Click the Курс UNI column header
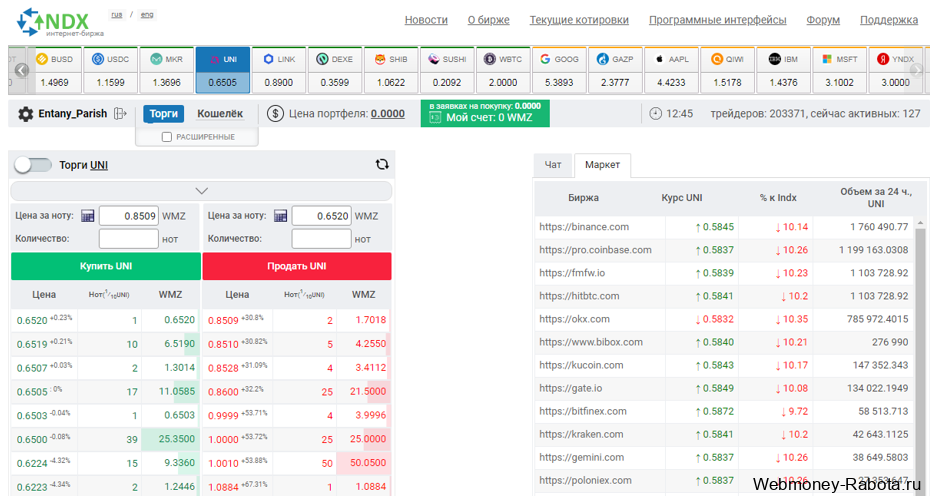 coord(681,198)
